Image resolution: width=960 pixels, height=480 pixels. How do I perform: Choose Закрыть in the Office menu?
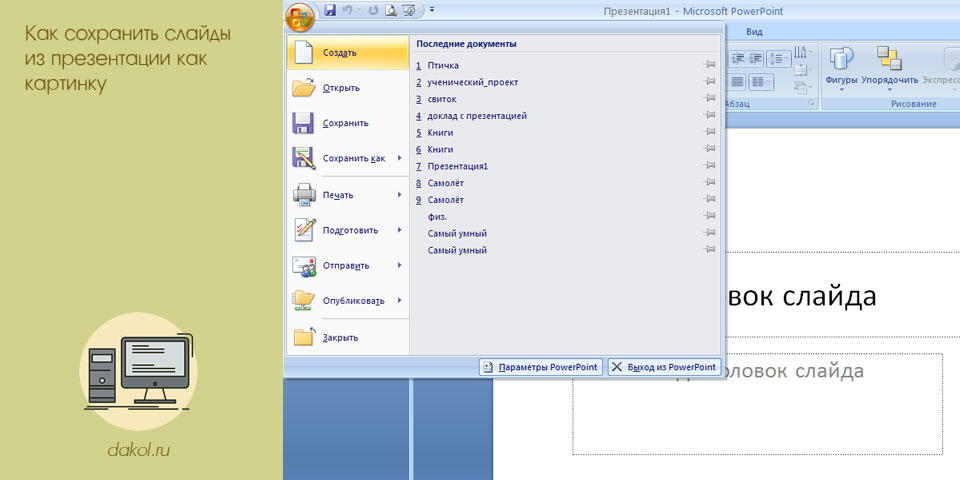[x=348, y=337]
